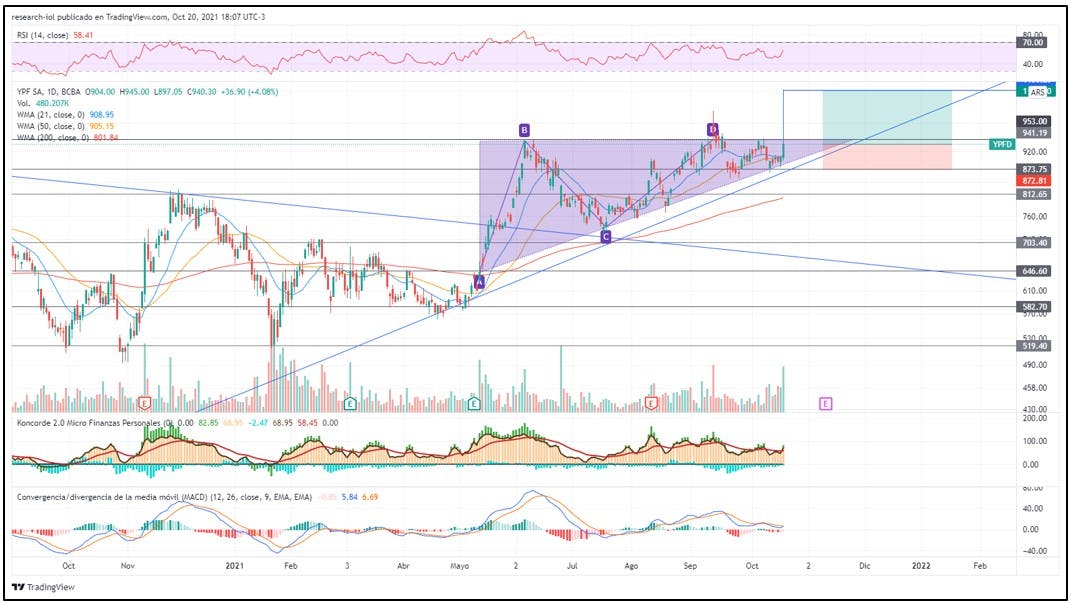Viewport: 1071px width, 603px height.
Task: Click the 953.00 price label
Action: pos(1034,122)
